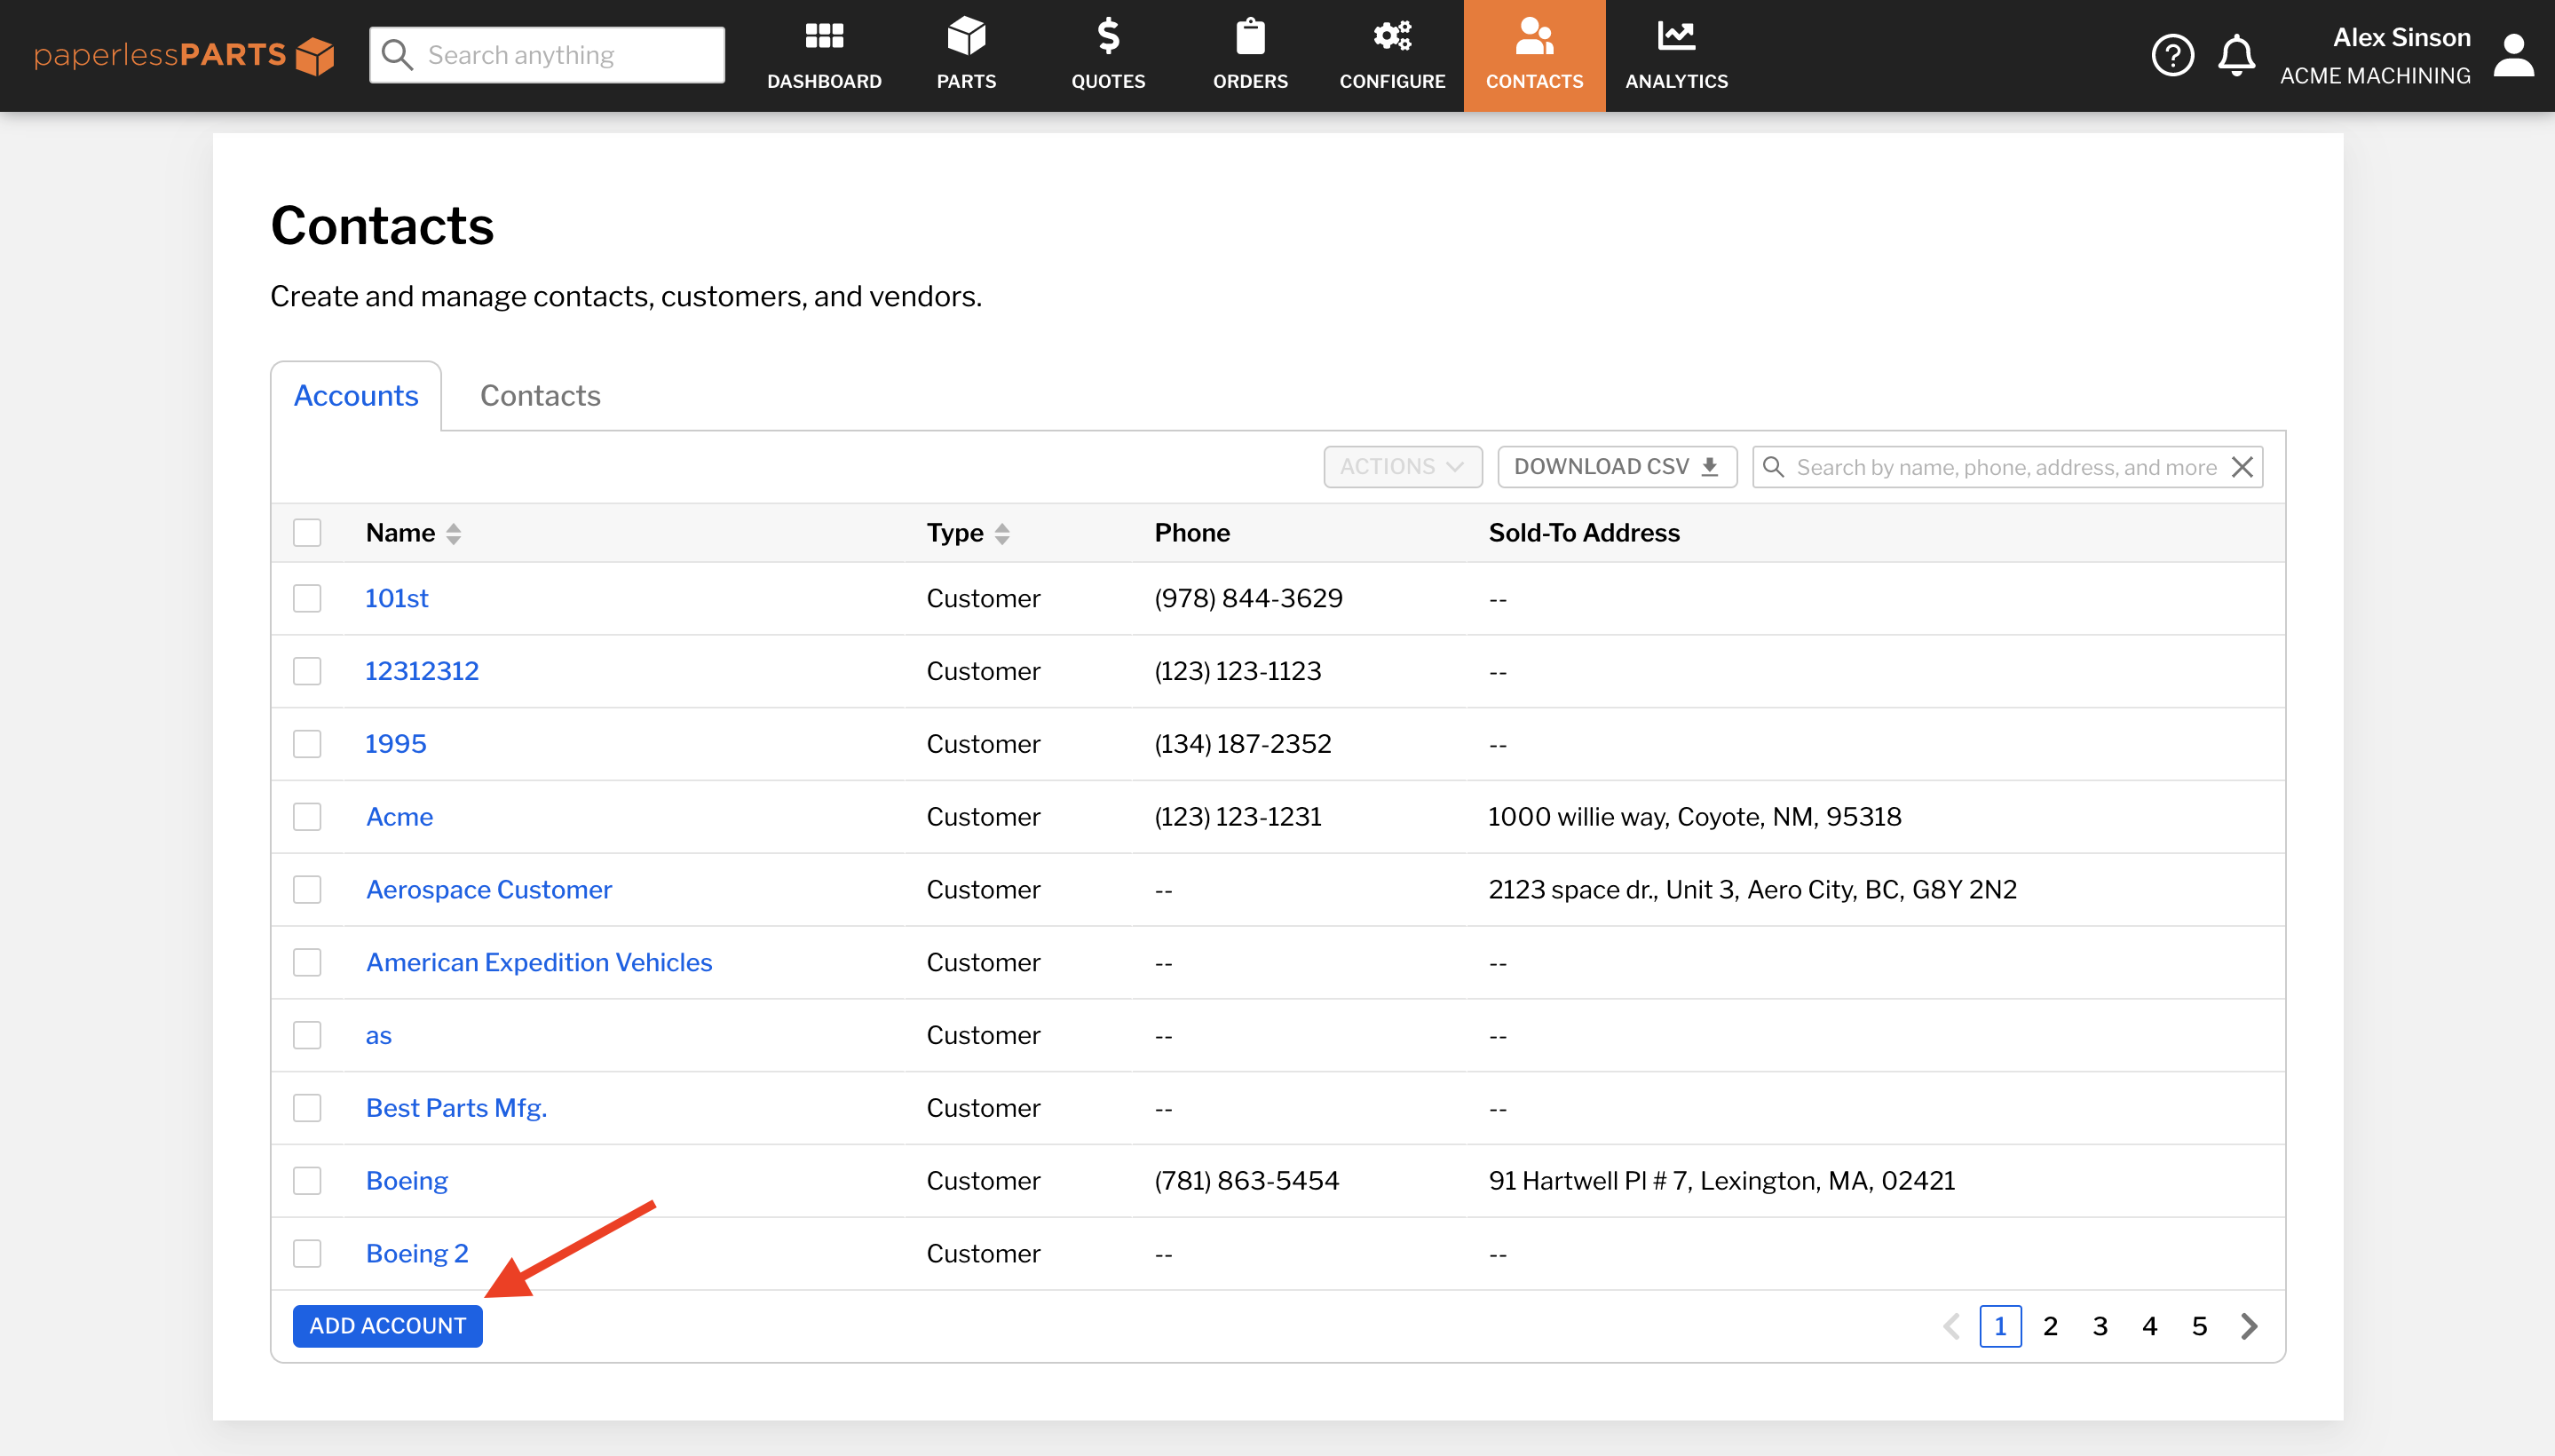2555x1456 pixels.
Task: Open the Aerospace Customer account link
Action: pos(488,890)
